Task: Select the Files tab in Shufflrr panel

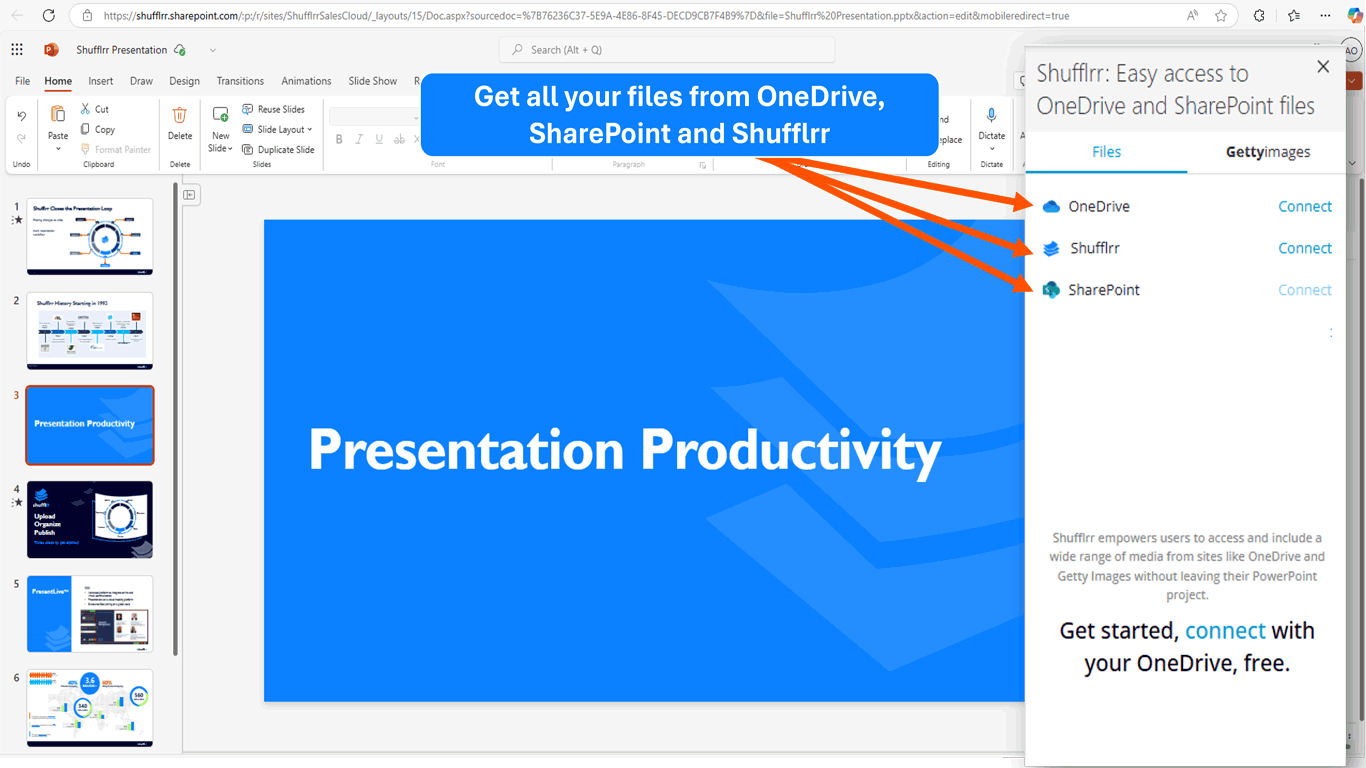Action: [x=1106, y=152]
